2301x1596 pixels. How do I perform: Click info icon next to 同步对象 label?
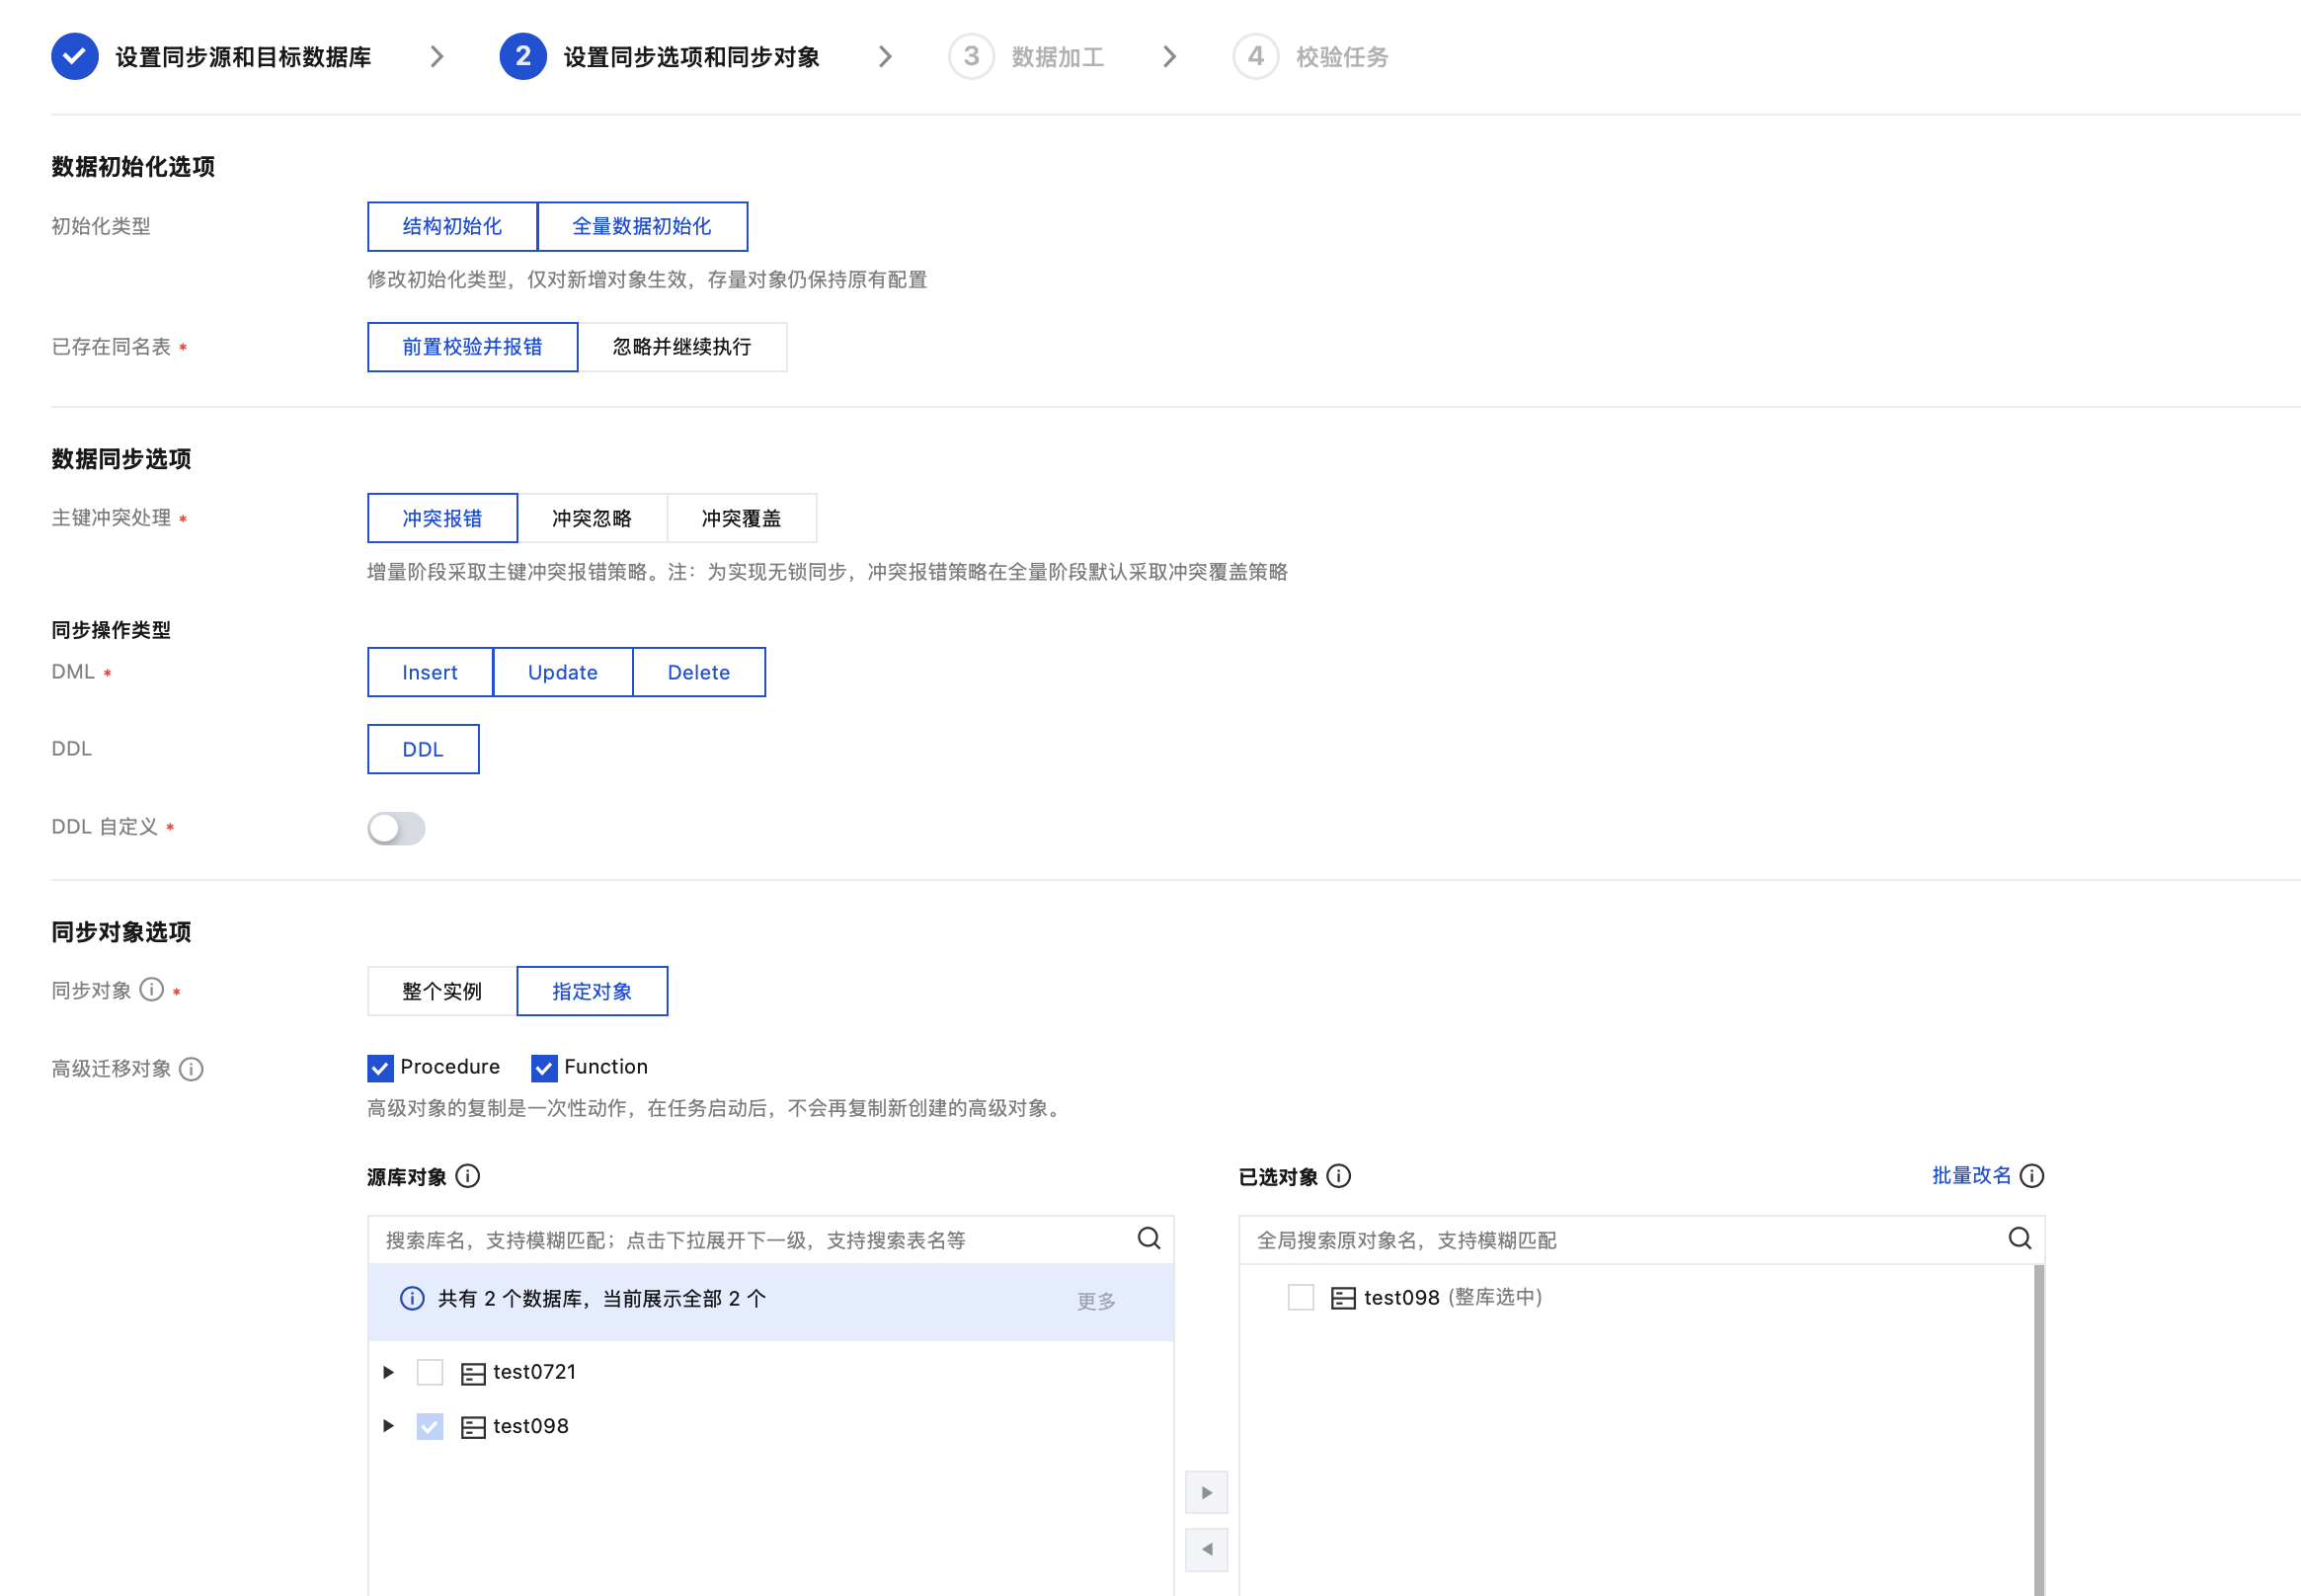coord(151,990)
